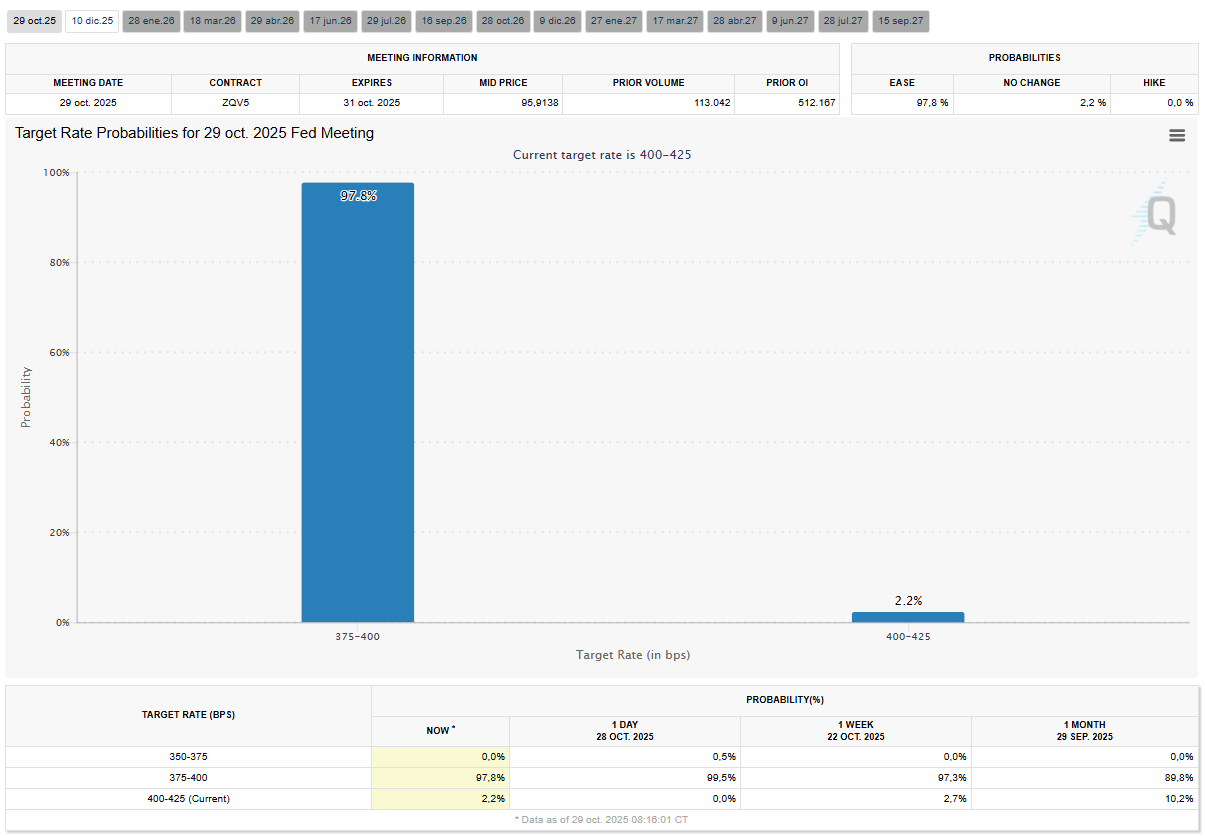Viewport: 1205px width, 836px height.
Task: Click the HIKE column header
Action: (1154, 83)
